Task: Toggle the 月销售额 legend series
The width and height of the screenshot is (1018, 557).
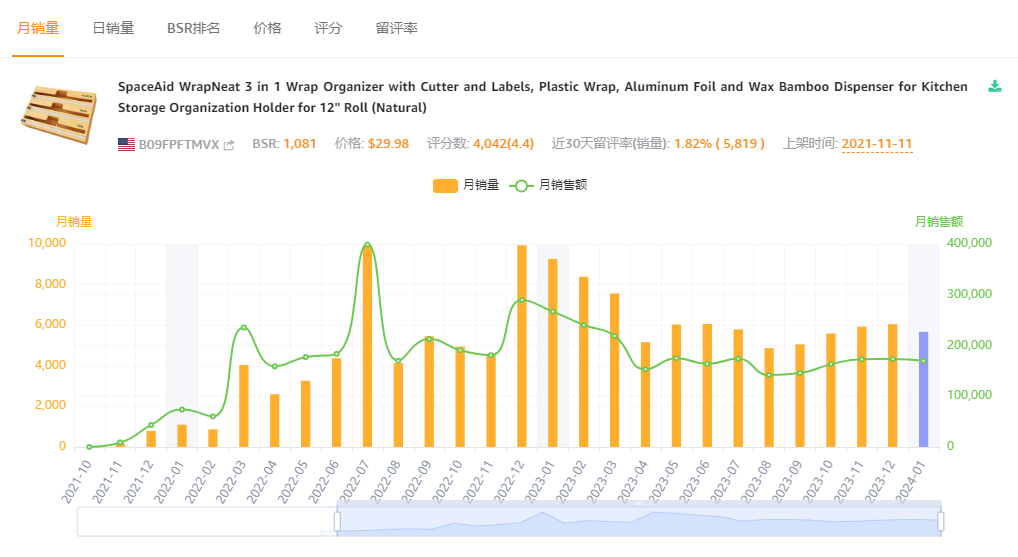Action: click(x=549, y=185)
